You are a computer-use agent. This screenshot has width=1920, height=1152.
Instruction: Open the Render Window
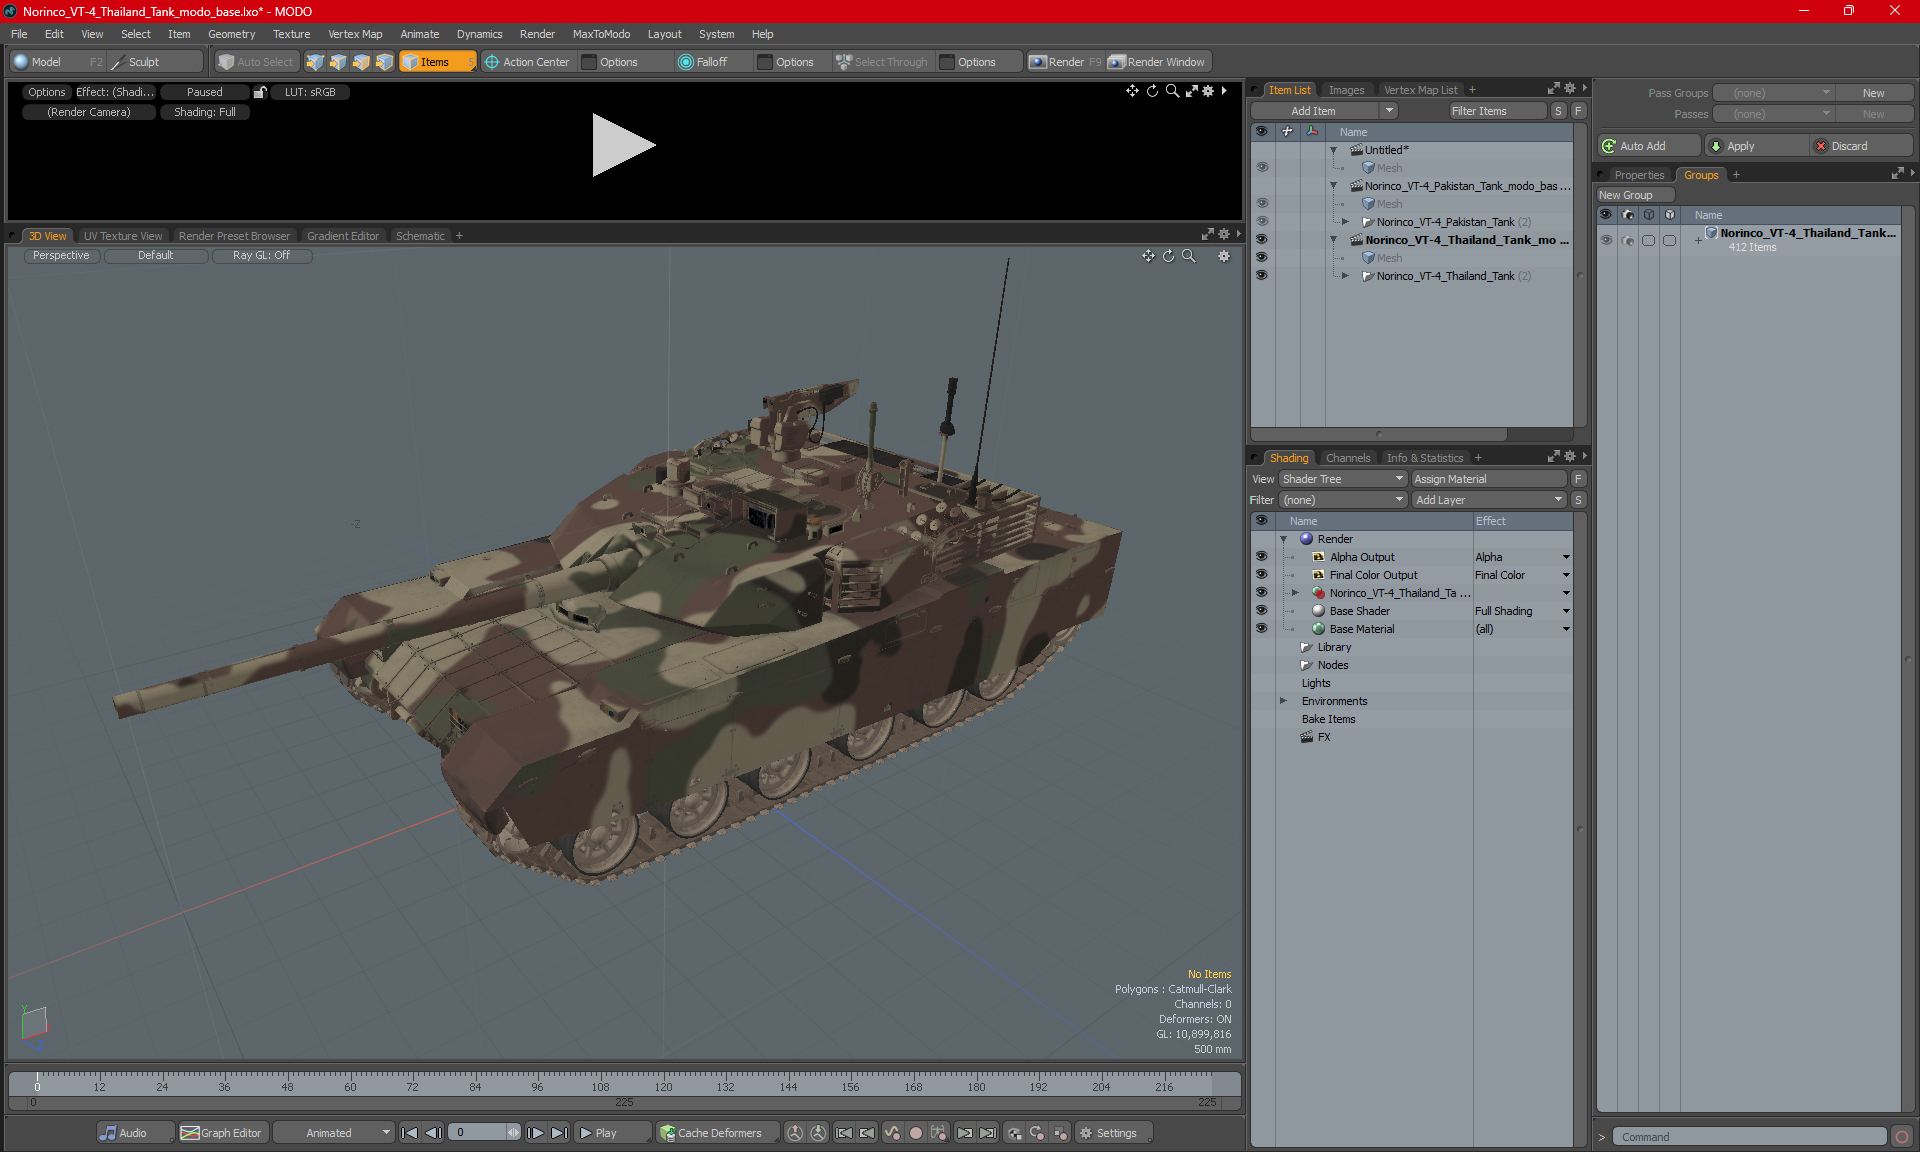[x=1157, y=62]
